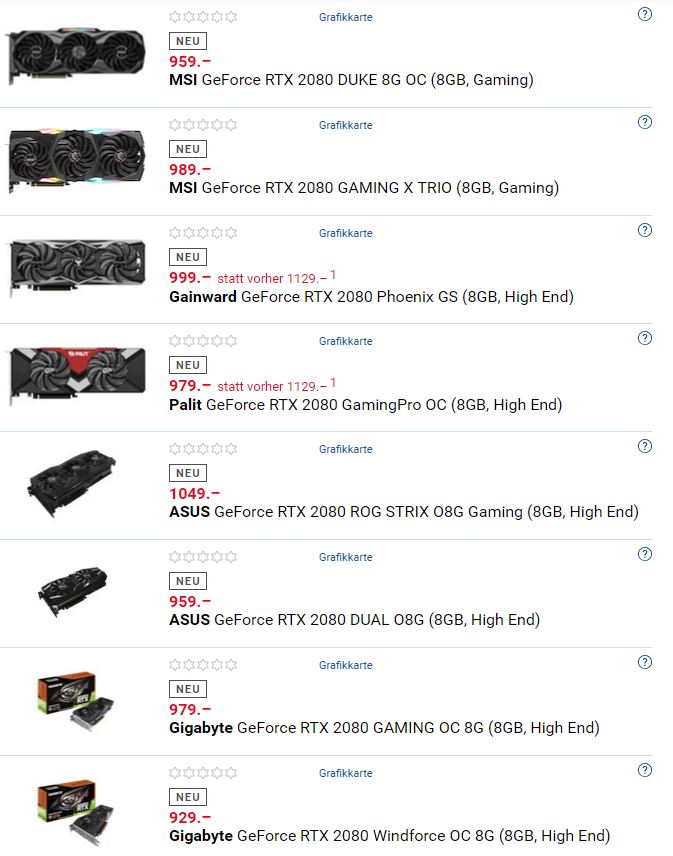Screen dimensions: 673x856
Task: Open MSI GeForce RTX 2080 DUKE 8G OC listing
Action: point(351,80)
